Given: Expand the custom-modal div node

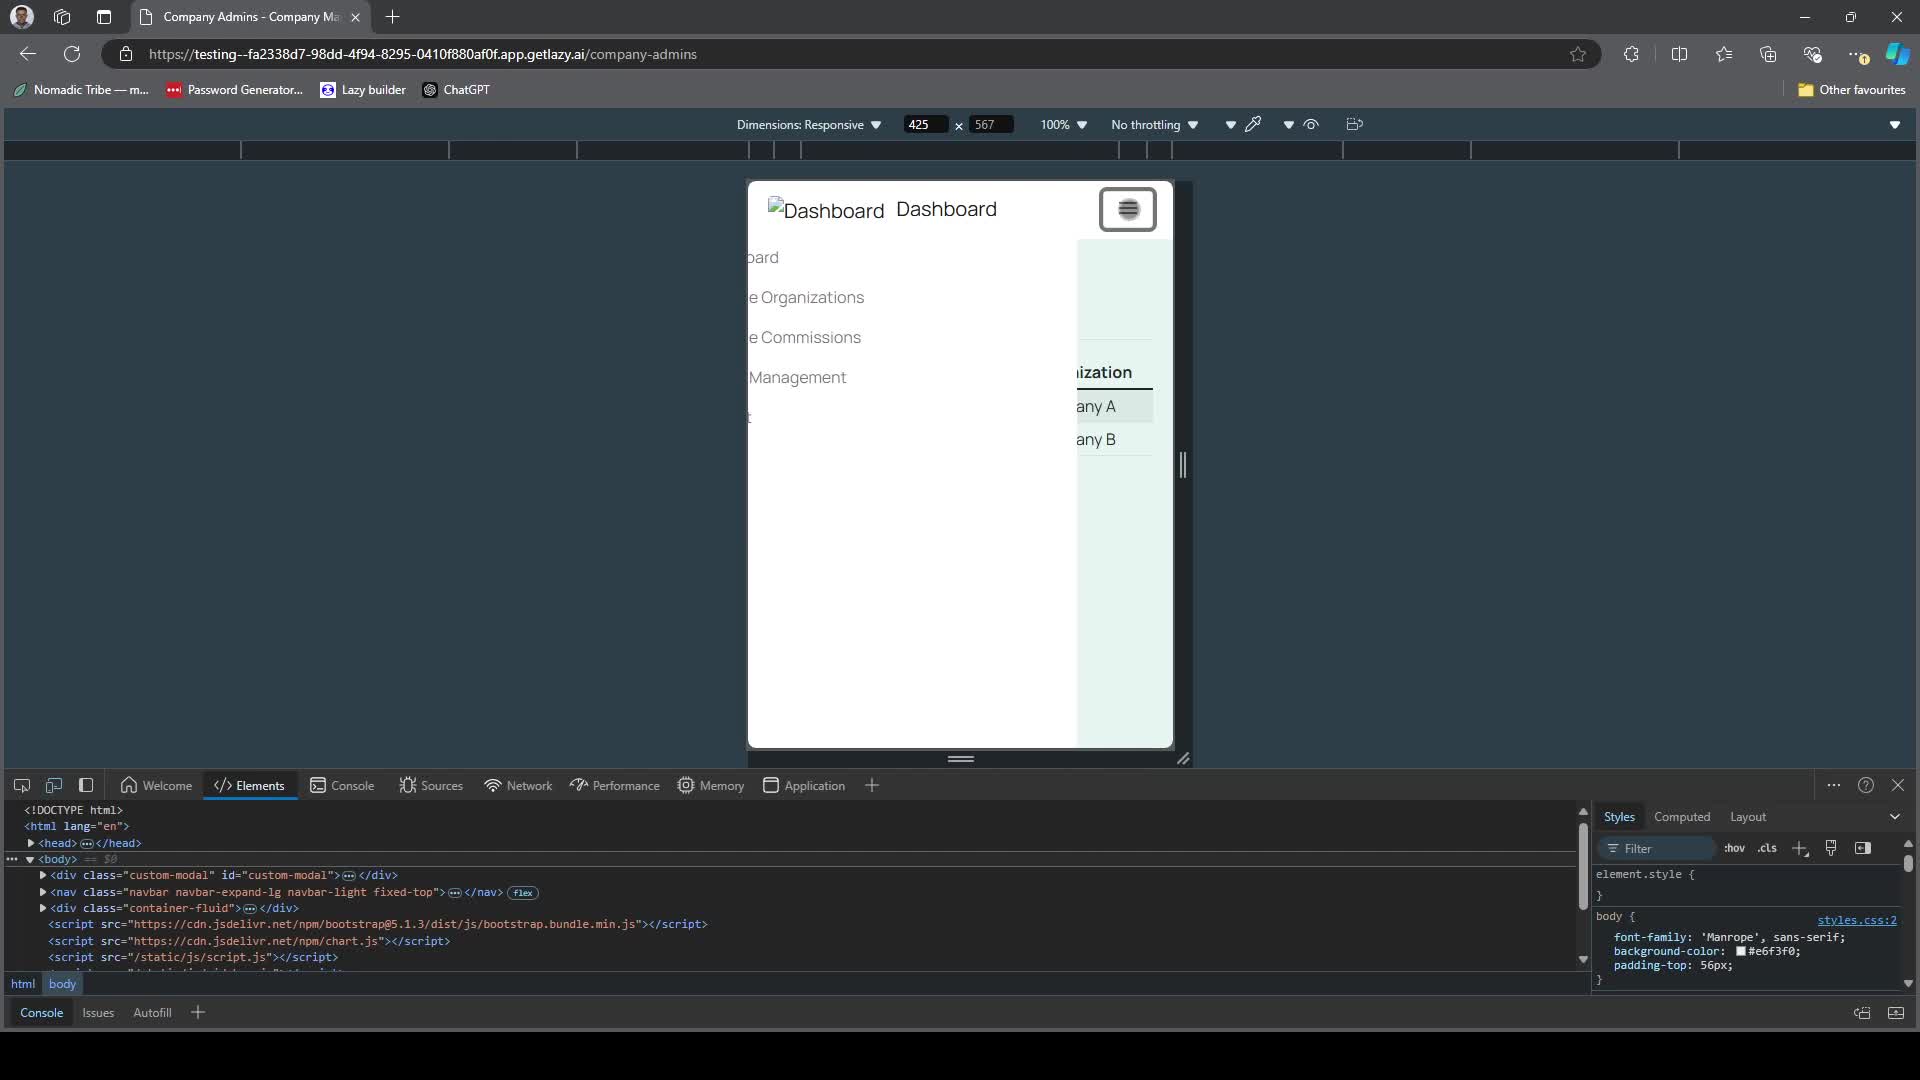Looking at the screenshot, I should (x=43, y=876).
